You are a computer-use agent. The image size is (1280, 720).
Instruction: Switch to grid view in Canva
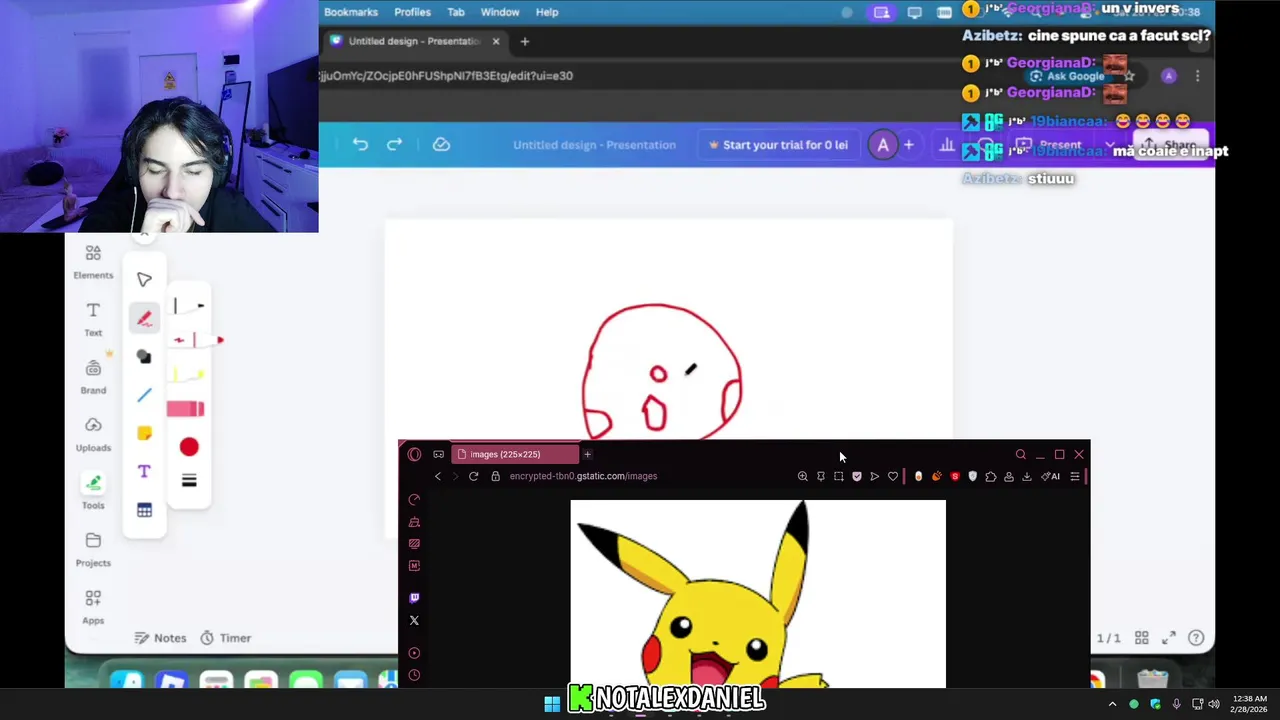coord(1141,638)
